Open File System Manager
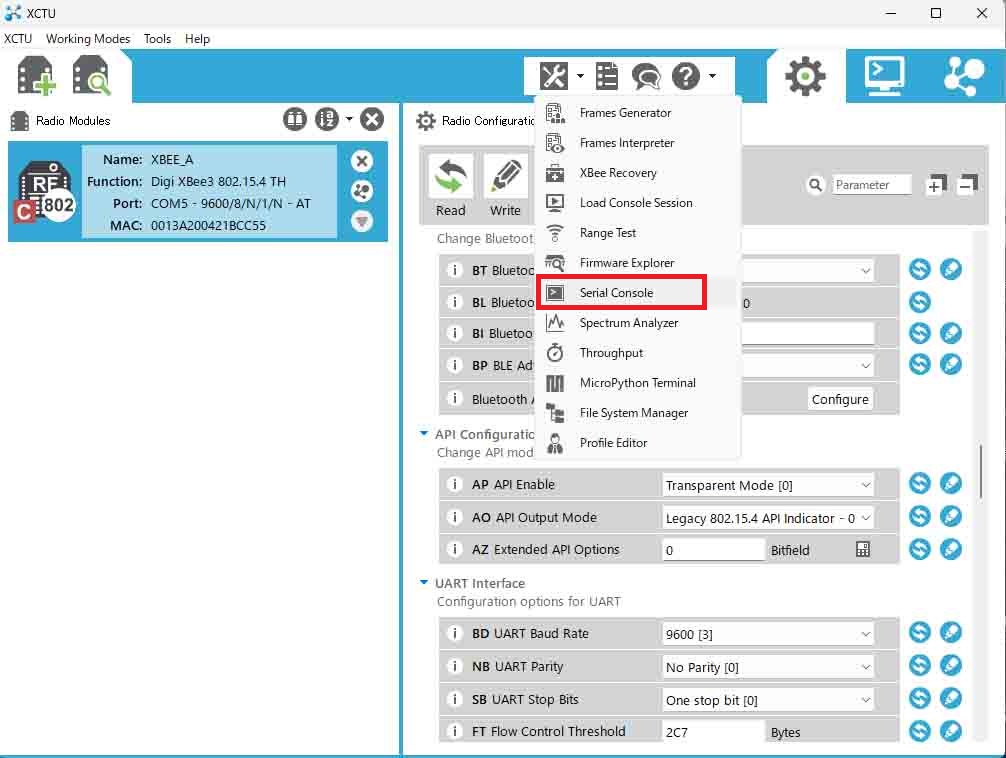Image resolution: width=1006 pixels, height=758 pixels. point(637,413)
